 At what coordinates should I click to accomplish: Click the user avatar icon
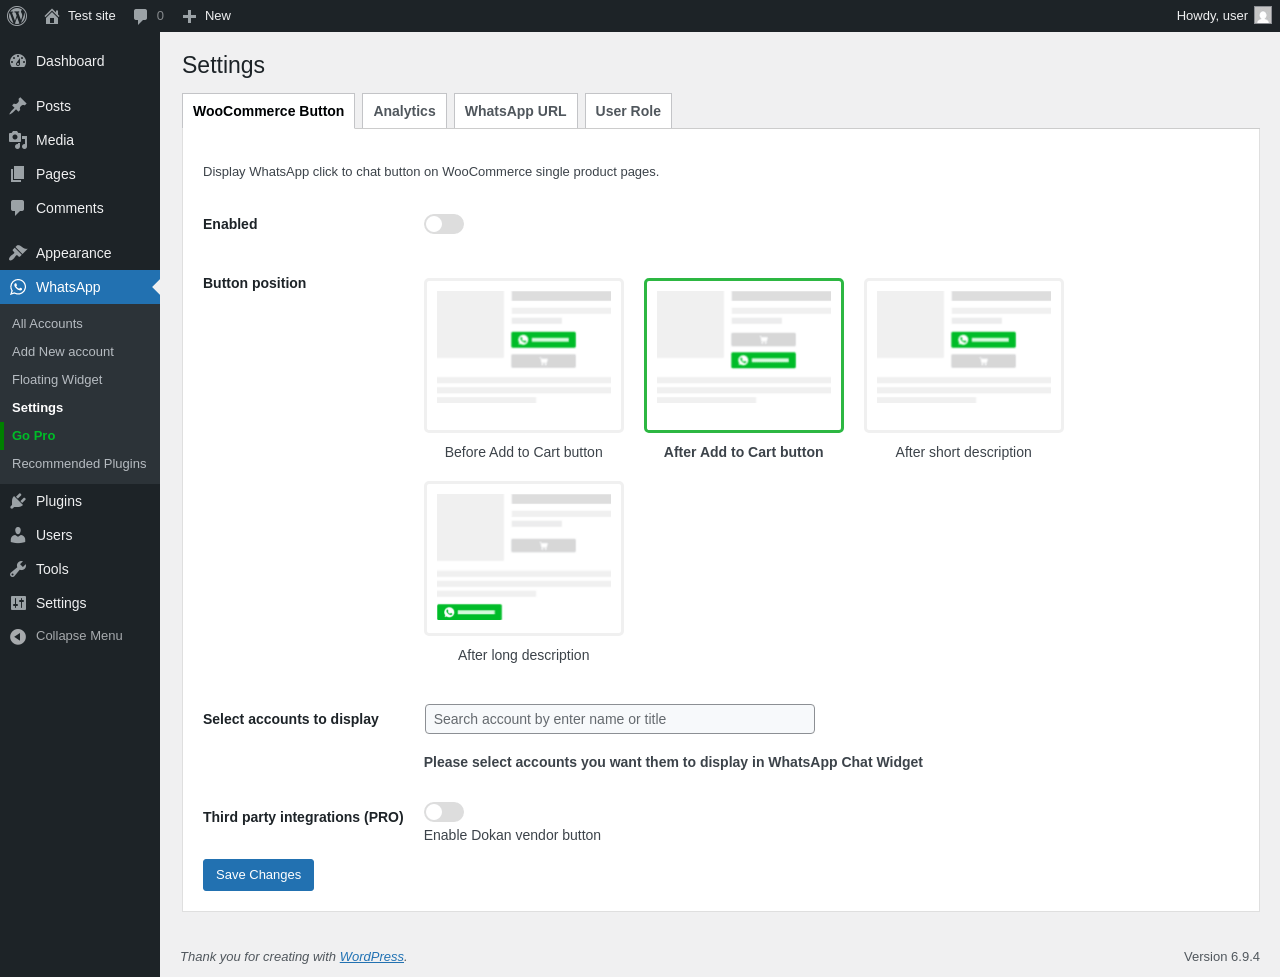click(1263, 15)
